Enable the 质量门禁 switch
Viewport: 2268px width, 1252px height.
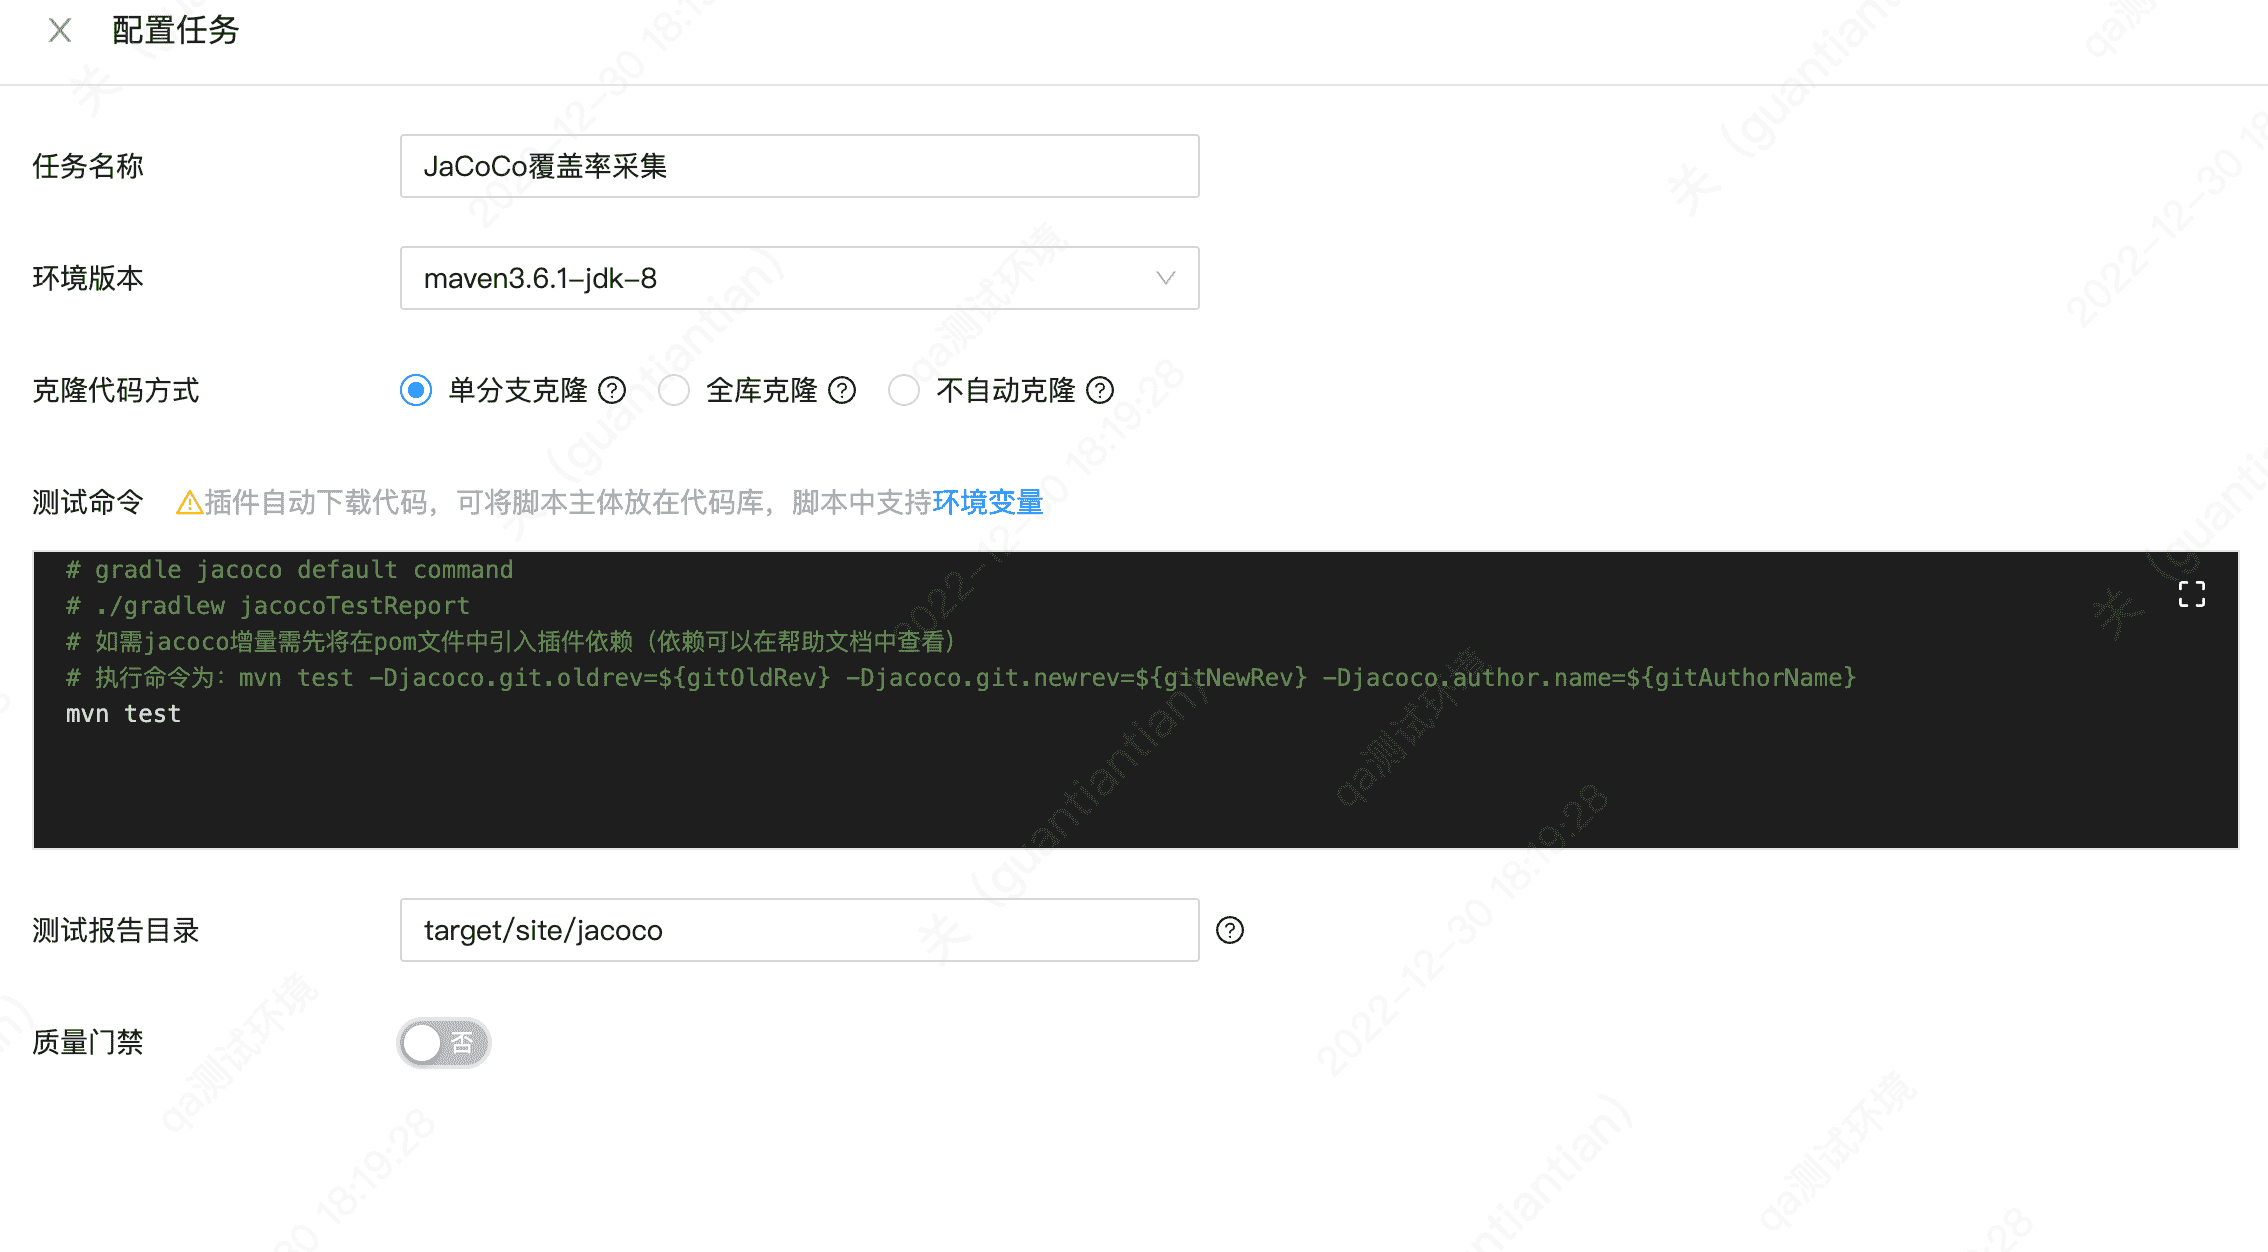443,1042
